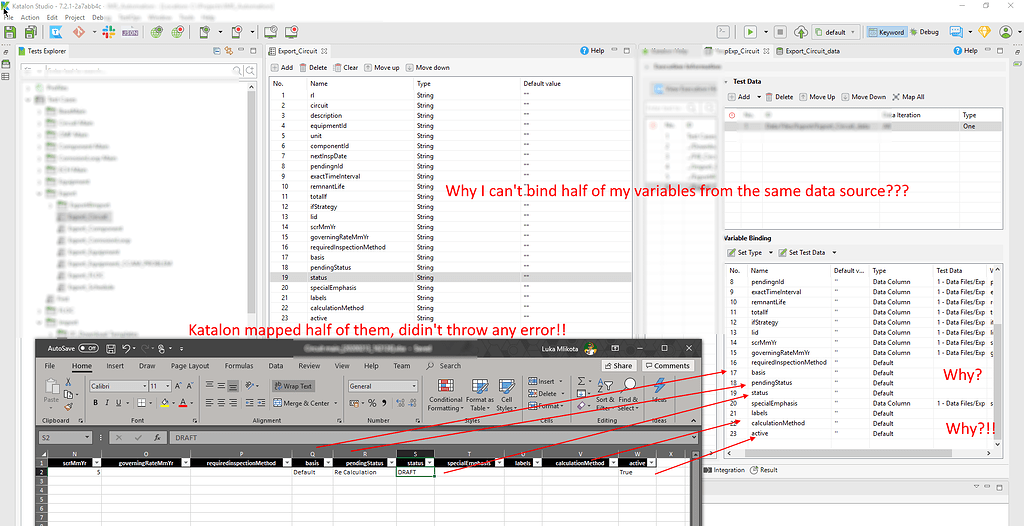Click the user account avatar icon
Viewport: 1024px width, 526px height.
click(x=1006, y=31)
